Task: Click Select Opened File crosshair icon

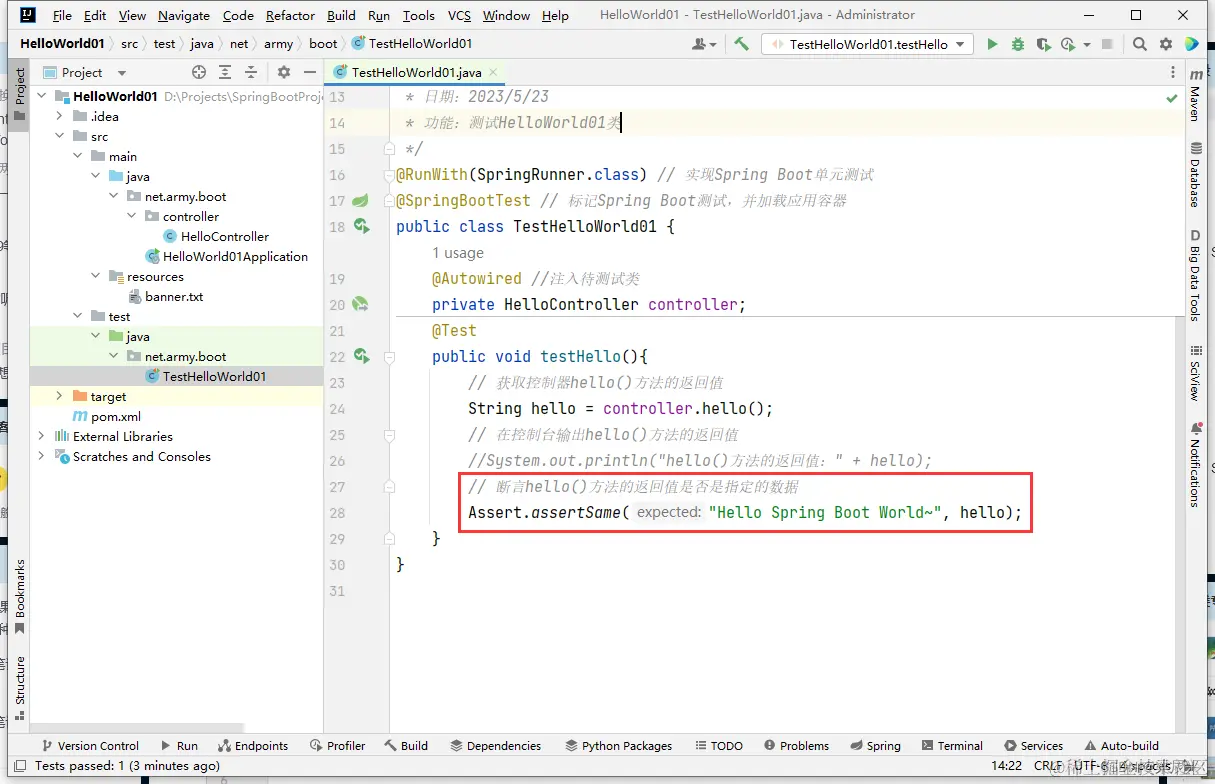Action: (199, 72)
